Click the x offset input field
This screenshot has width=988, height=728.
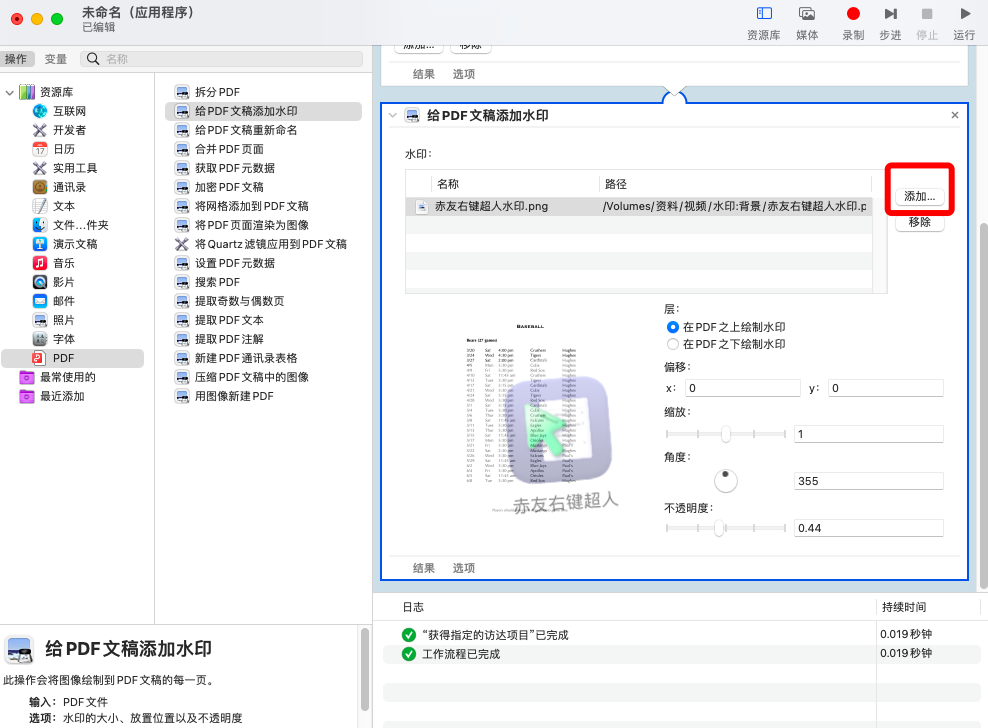pos(742,387)
